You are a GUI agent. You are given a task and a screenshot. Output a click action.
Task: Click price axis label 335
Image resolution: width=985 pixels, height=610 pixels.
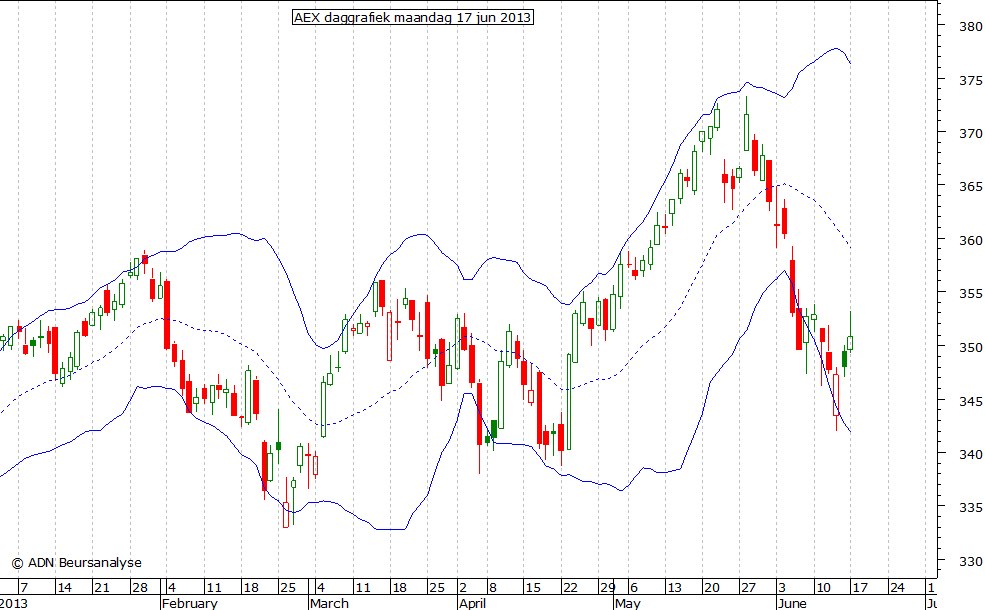coord(971,507)
